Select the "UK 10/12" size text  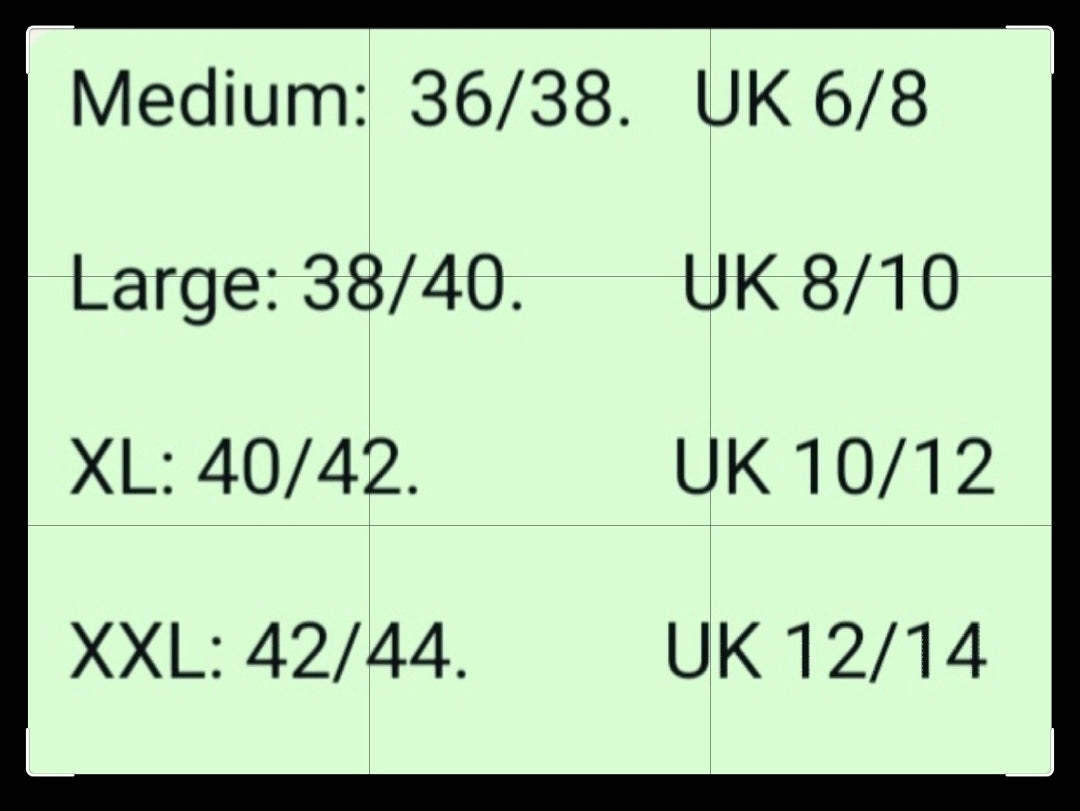[834, 469]
